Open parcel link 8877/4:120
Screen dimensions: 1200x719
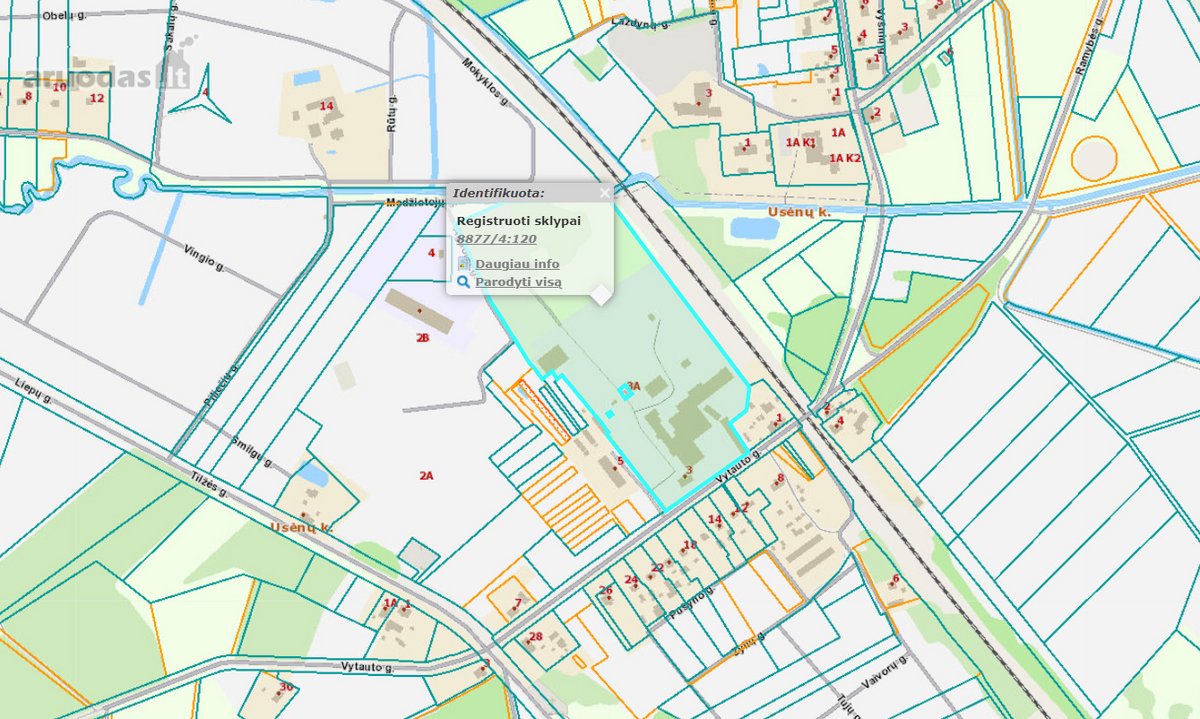pyautogui.click(x=497, y=239)
